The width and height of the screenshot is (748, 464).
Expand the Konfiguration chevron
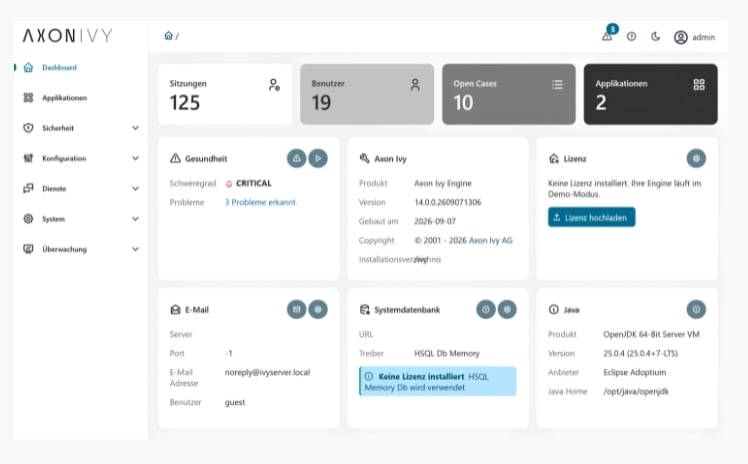[x=135, y=158]
